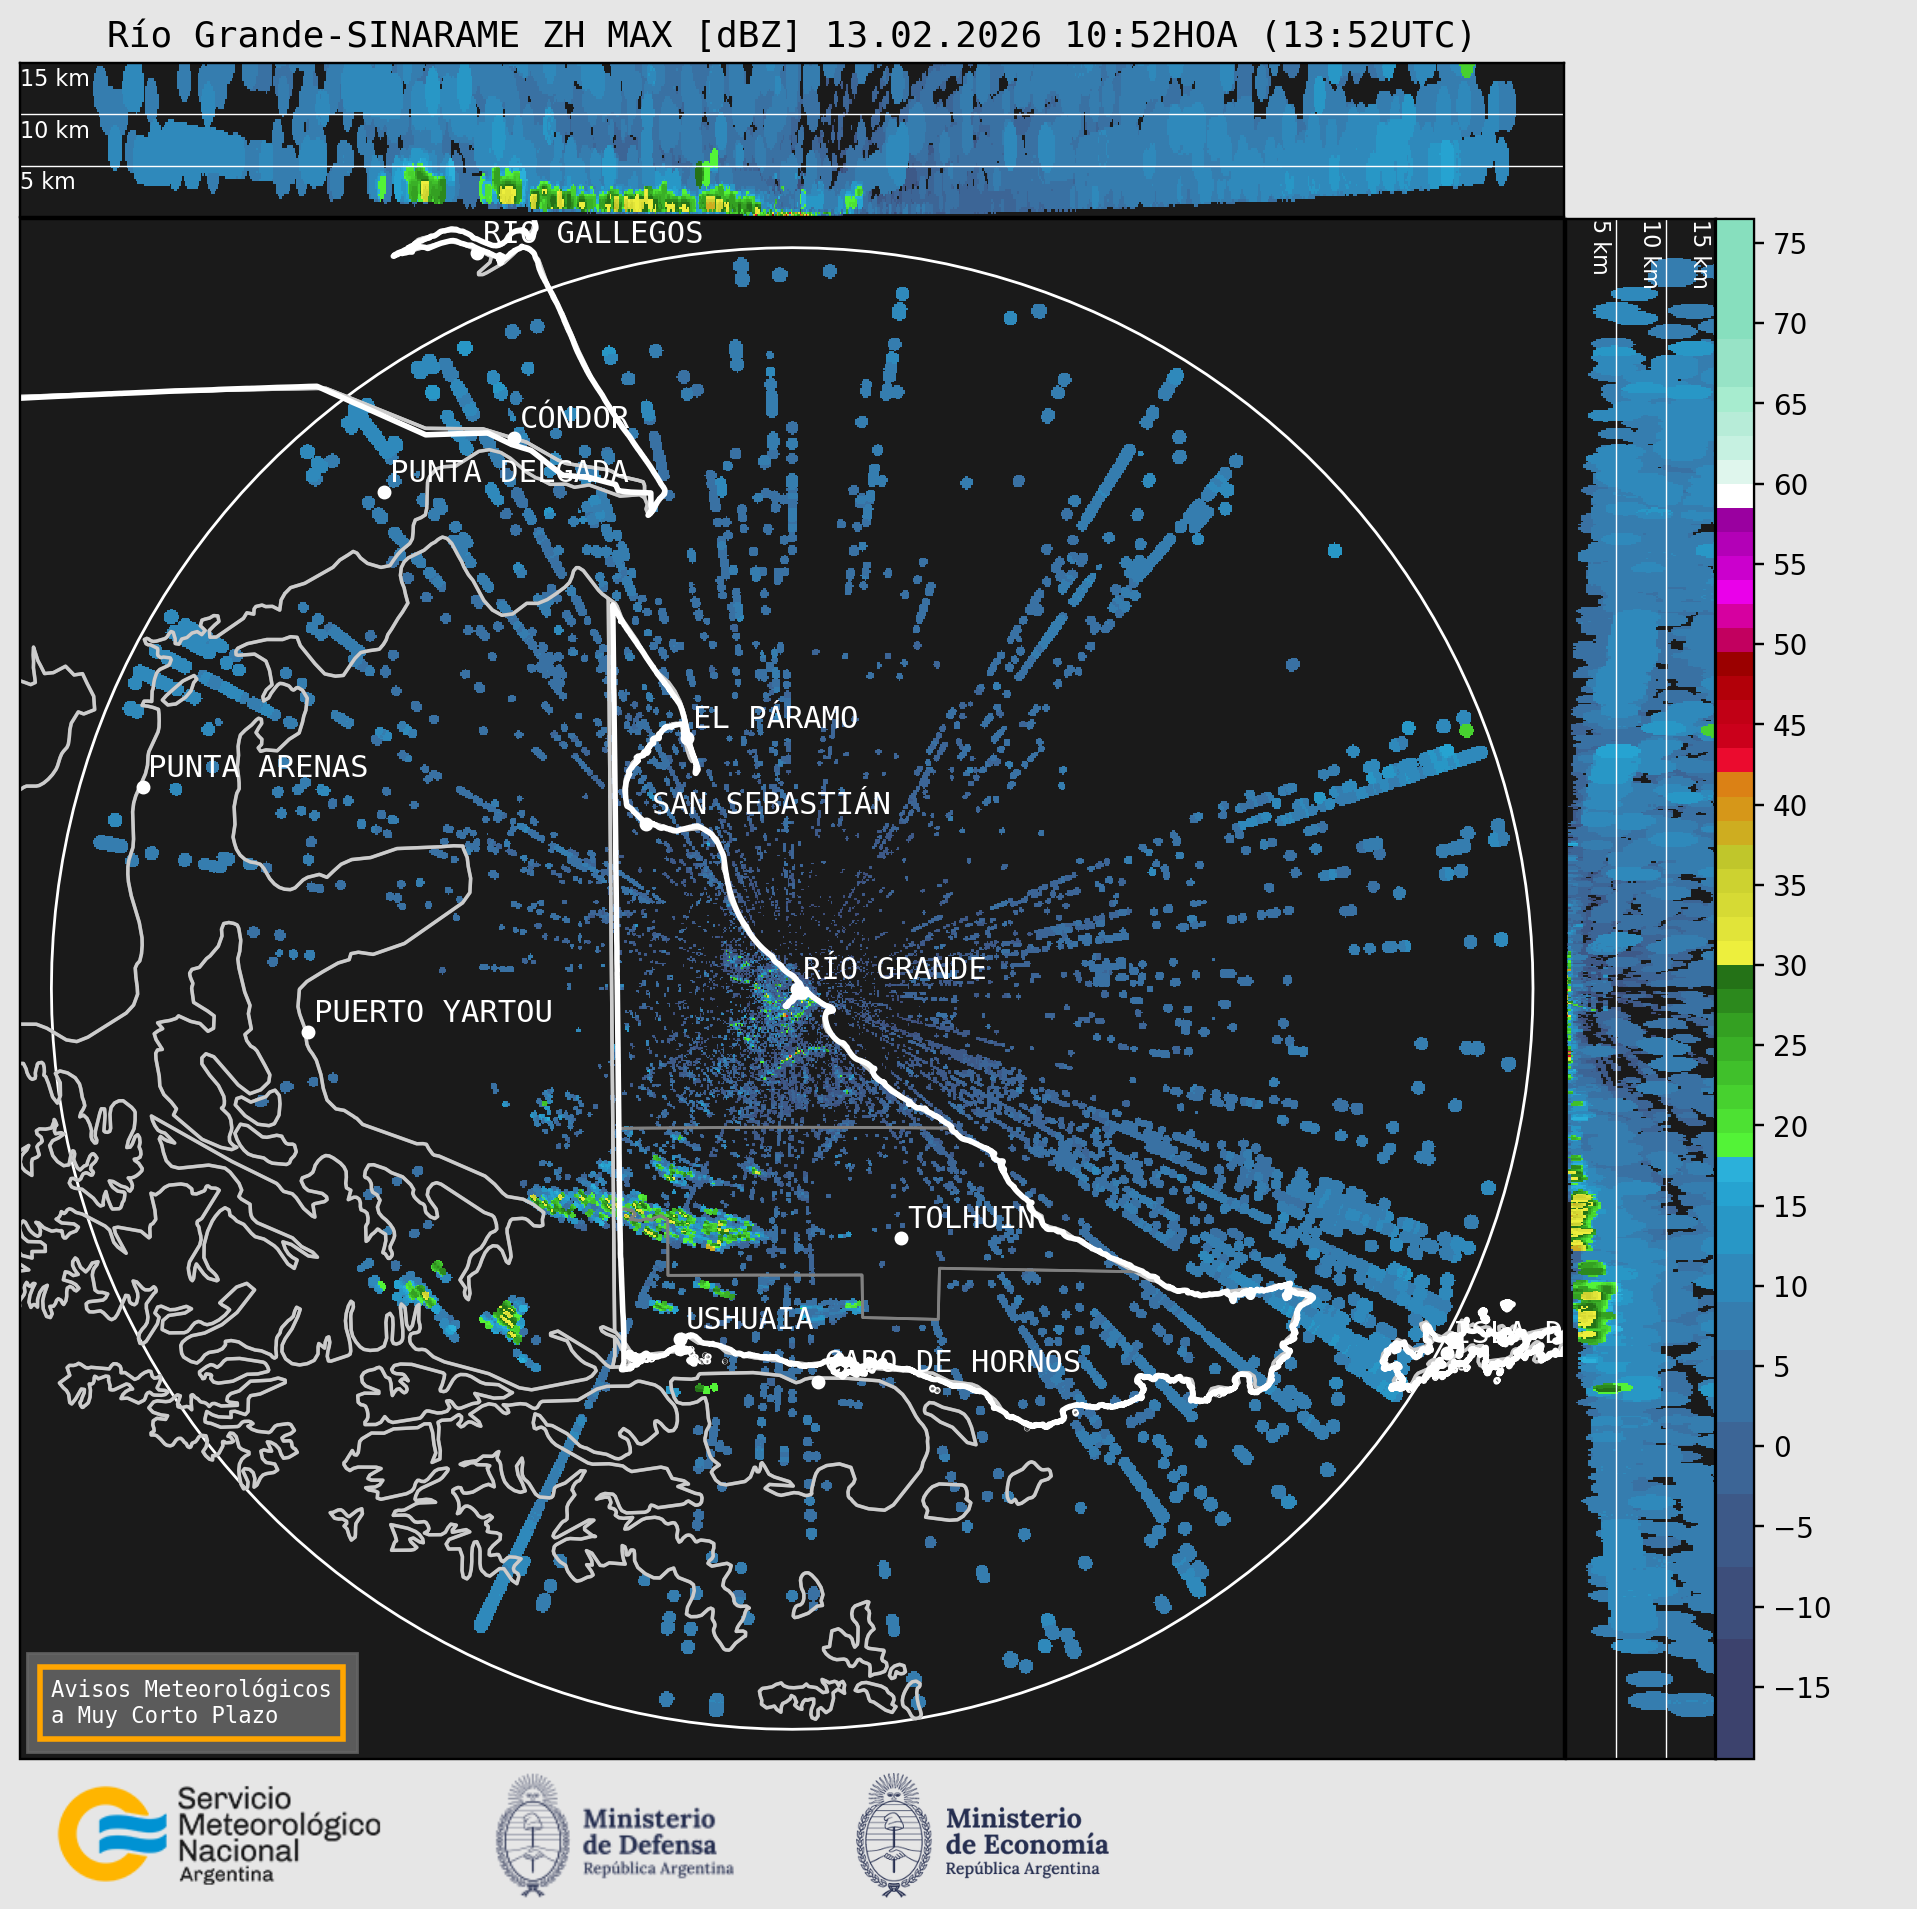Click the 10 km label on the top cross-section

[x=55, y=130]
